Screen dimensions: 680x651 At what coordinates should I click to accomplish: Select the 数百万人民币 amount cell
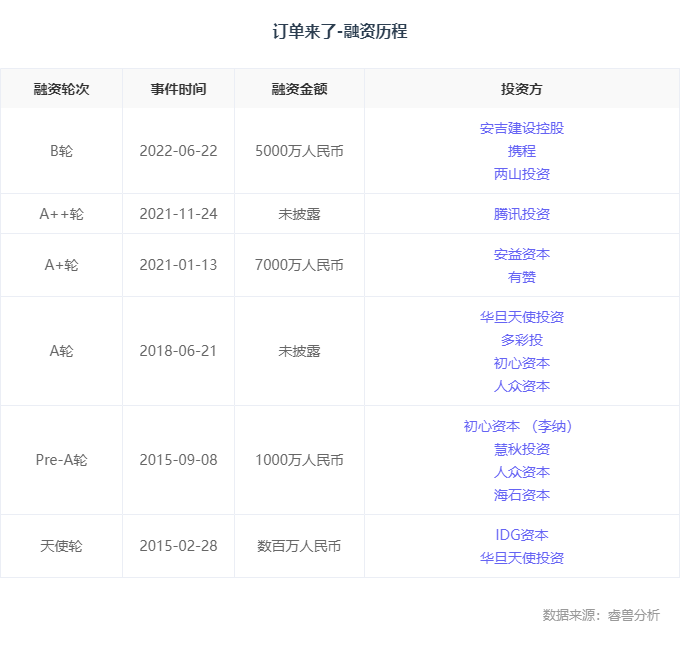(x=299, y=546)
